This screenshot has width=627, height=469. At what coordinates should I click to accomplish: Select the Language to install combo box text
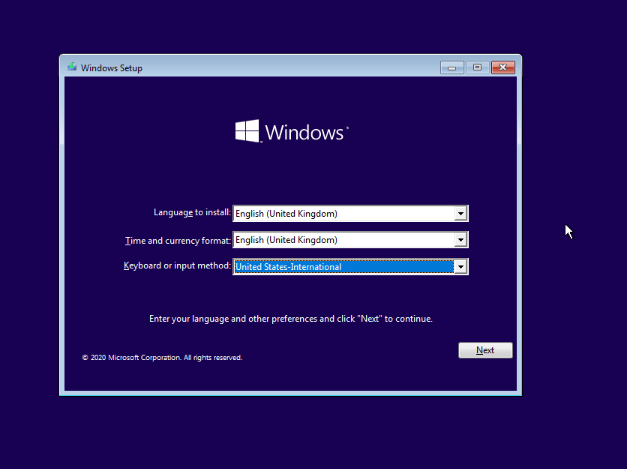340,213
